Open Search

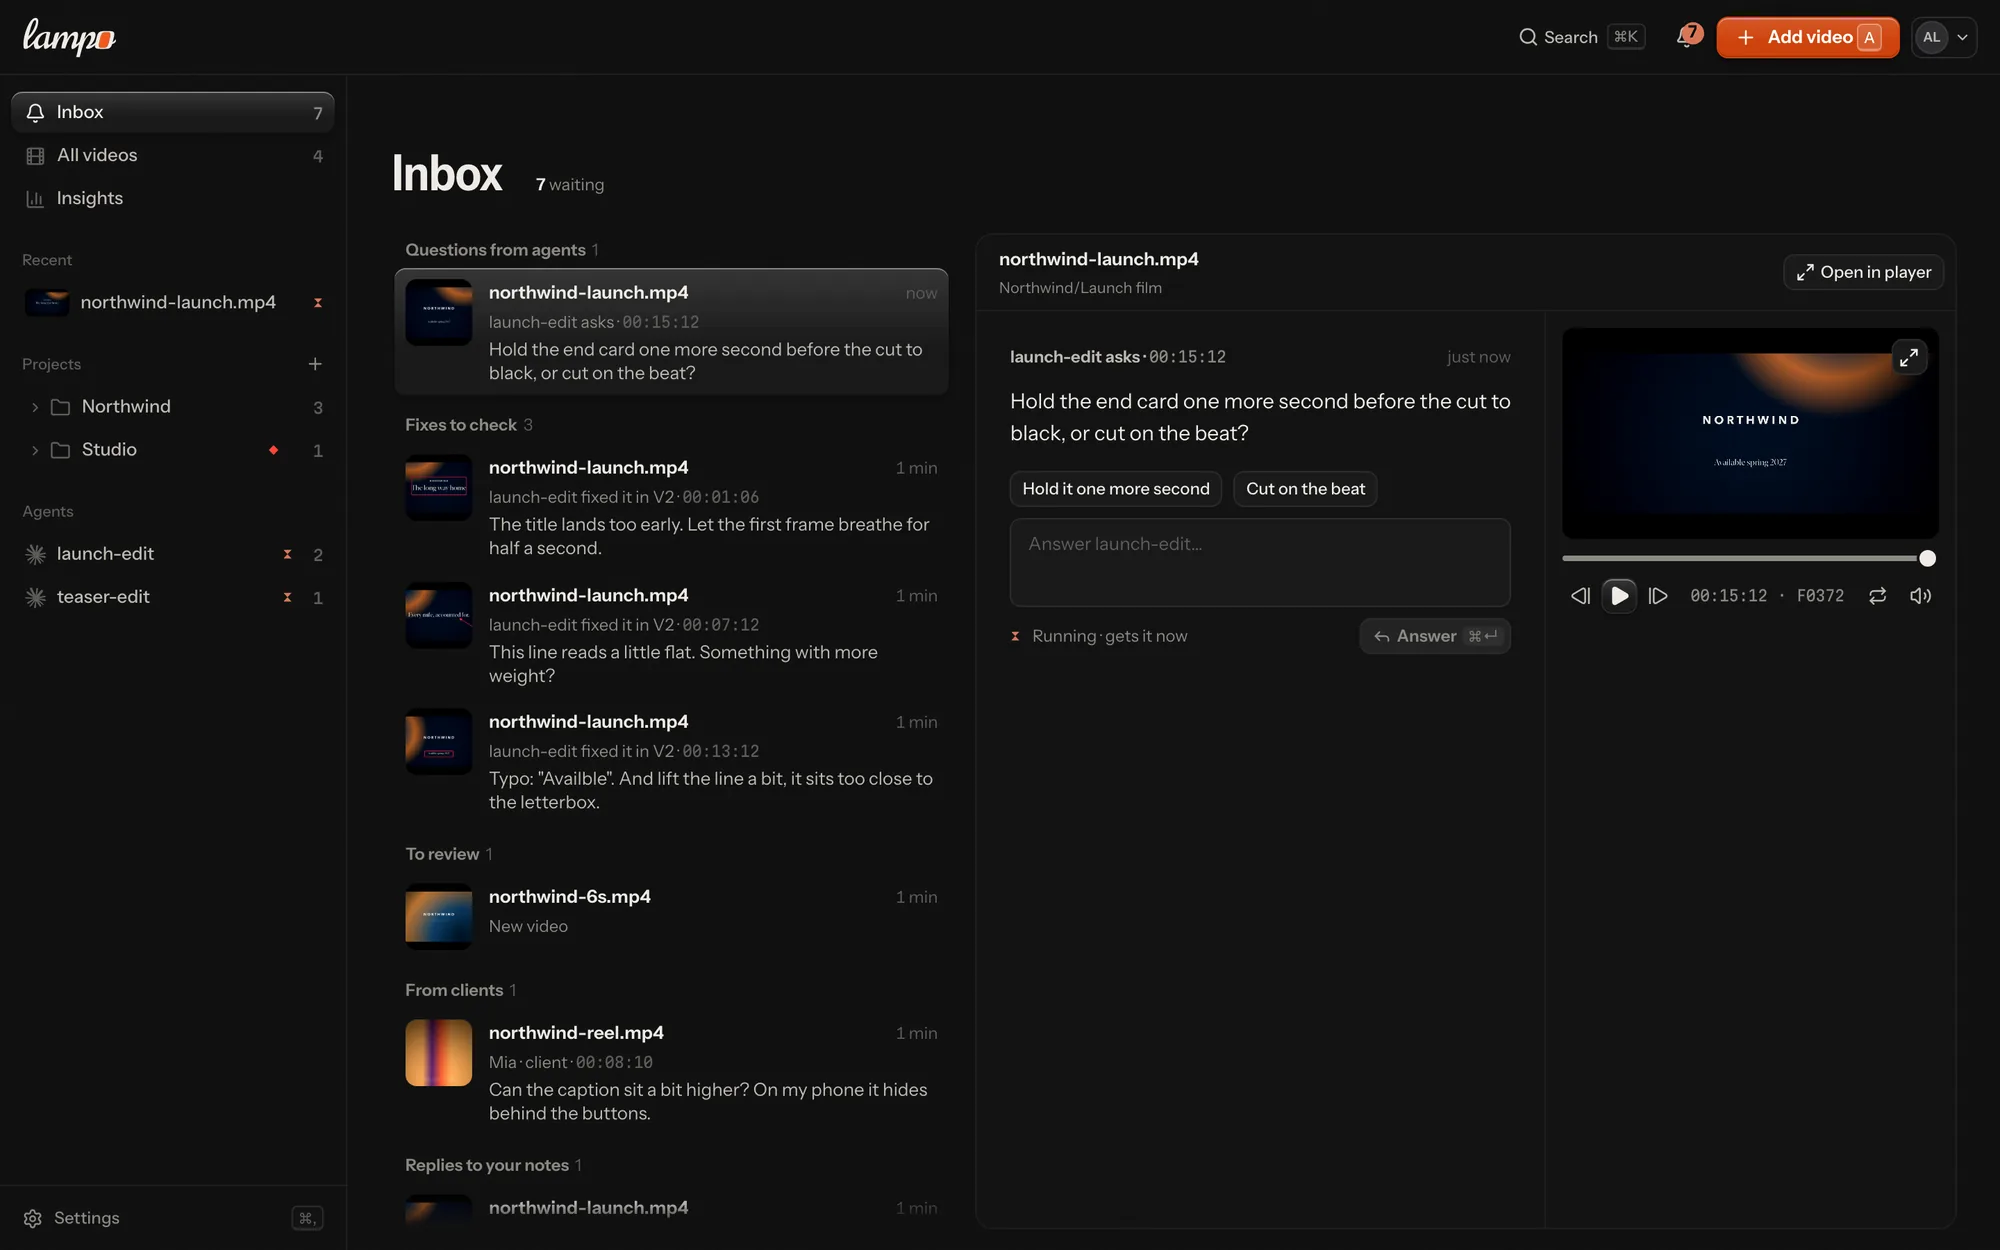(1581, 37)
